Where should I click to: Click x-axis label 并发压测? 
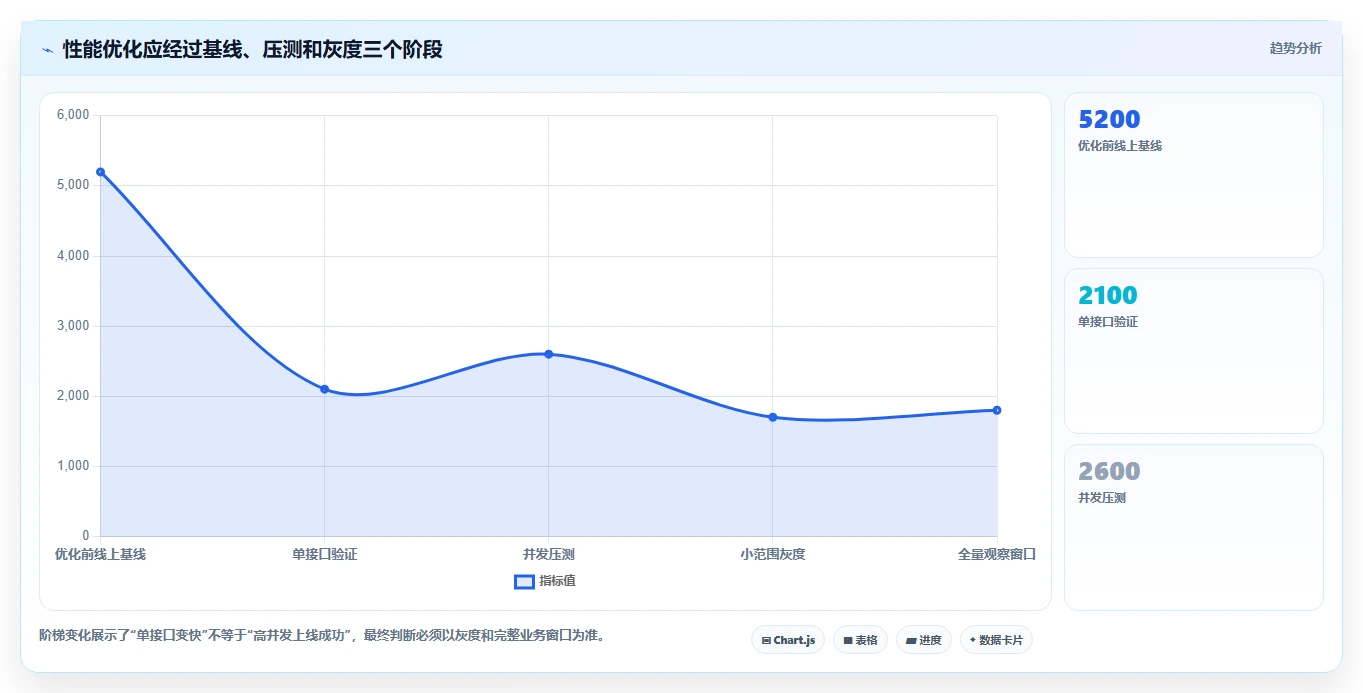[x=548, y=554]
